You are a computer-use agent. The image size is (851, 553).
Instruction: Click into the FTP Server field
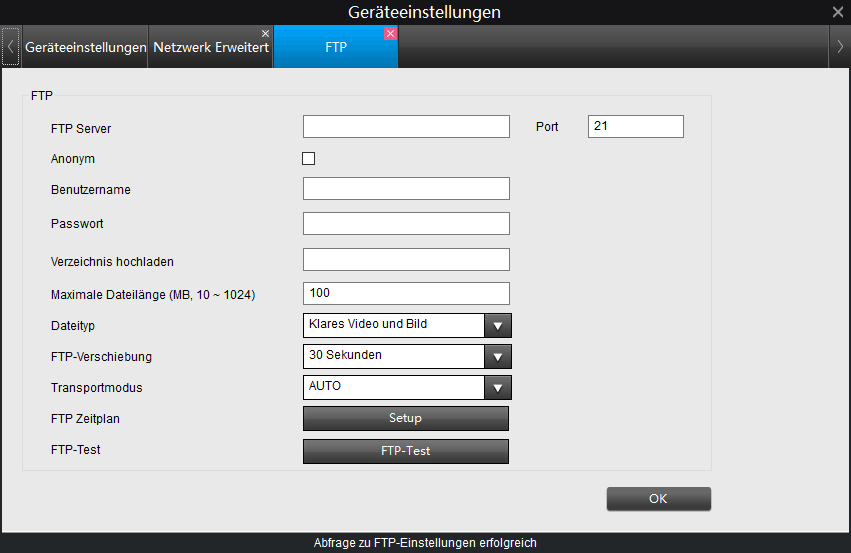click(406, 126)
